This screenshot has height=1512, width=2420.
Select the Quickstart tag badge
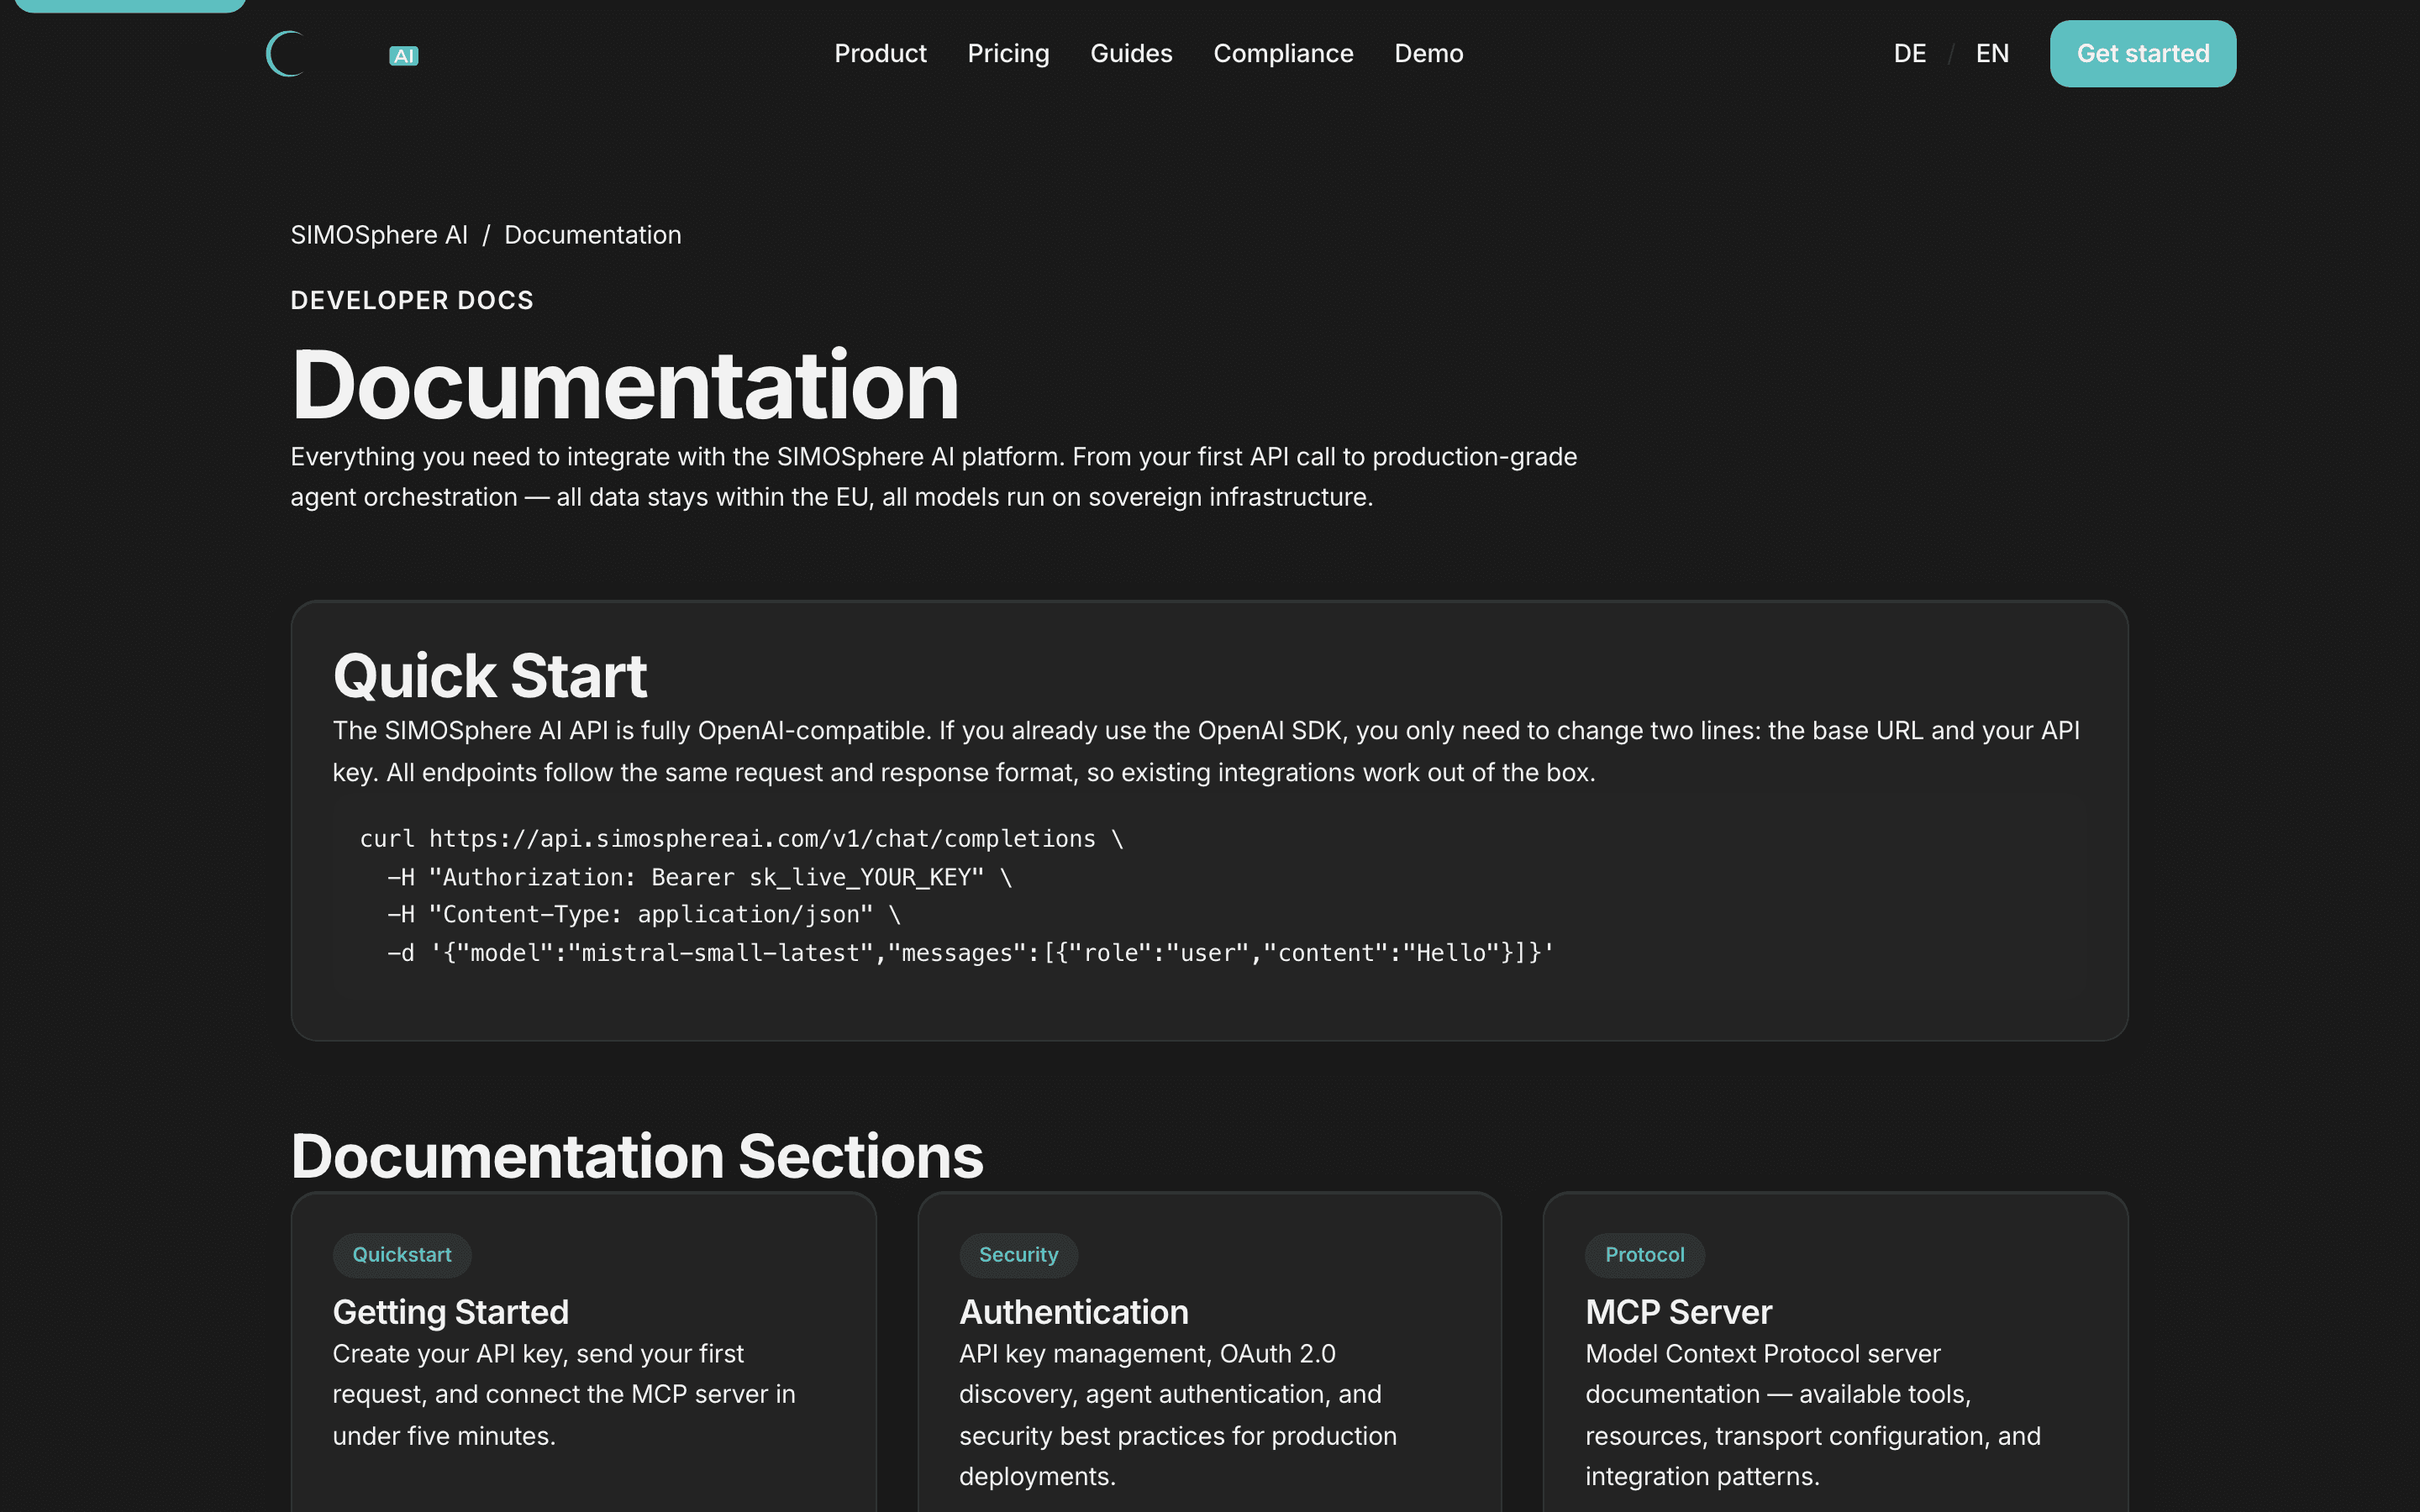402,1255
